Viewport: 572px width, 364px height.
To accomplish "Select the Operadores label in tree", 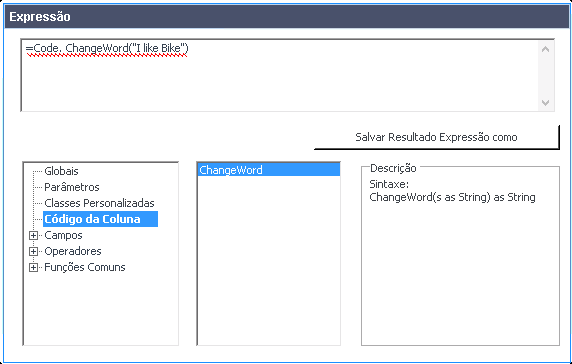I will tap(73, 251).
